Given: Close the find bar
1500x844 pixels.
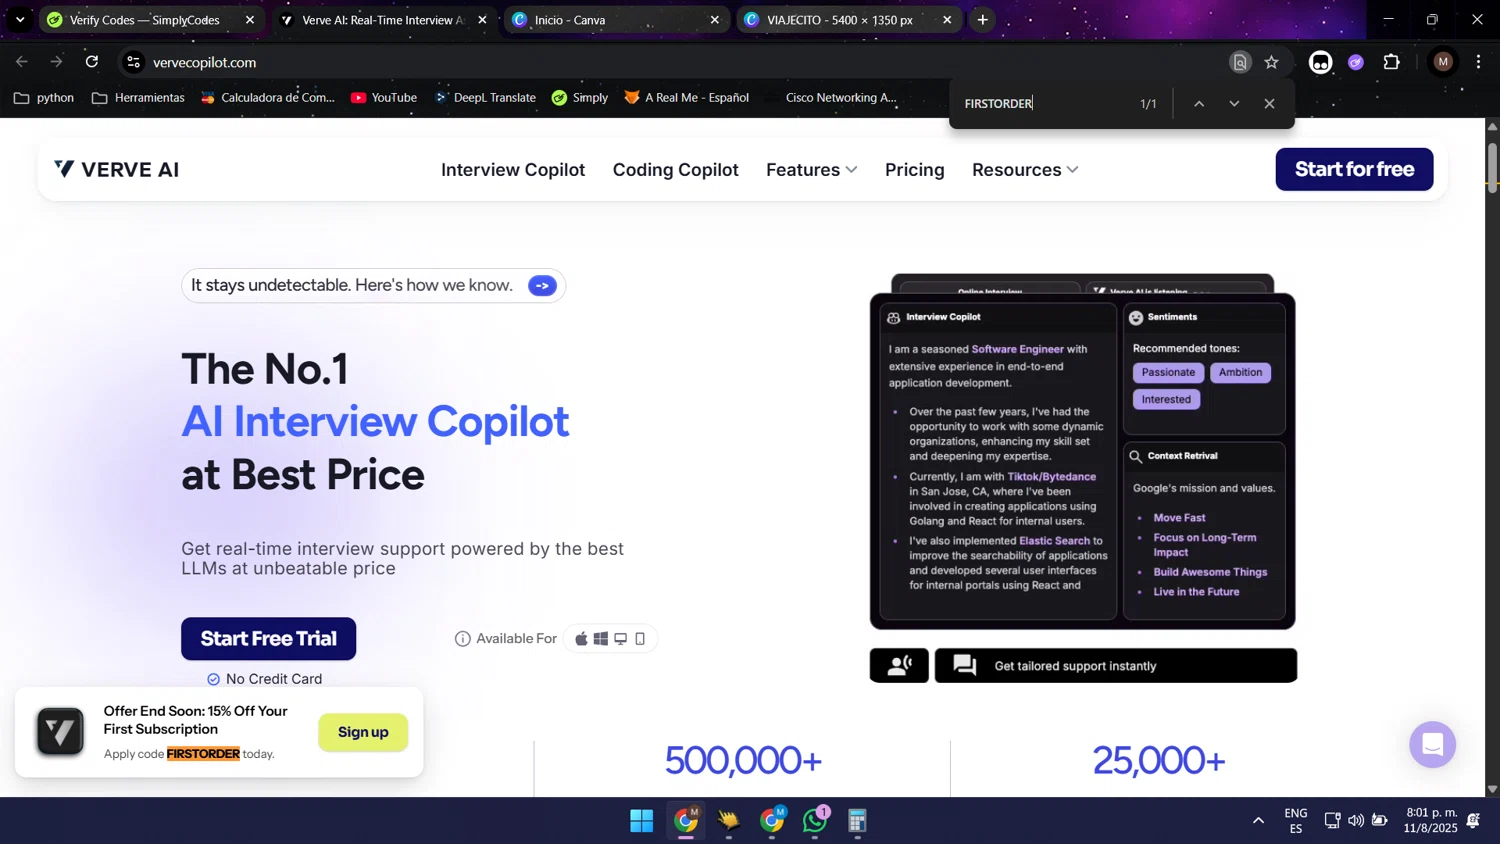Looking at the screenshot, I should (x=1269, y=104).
